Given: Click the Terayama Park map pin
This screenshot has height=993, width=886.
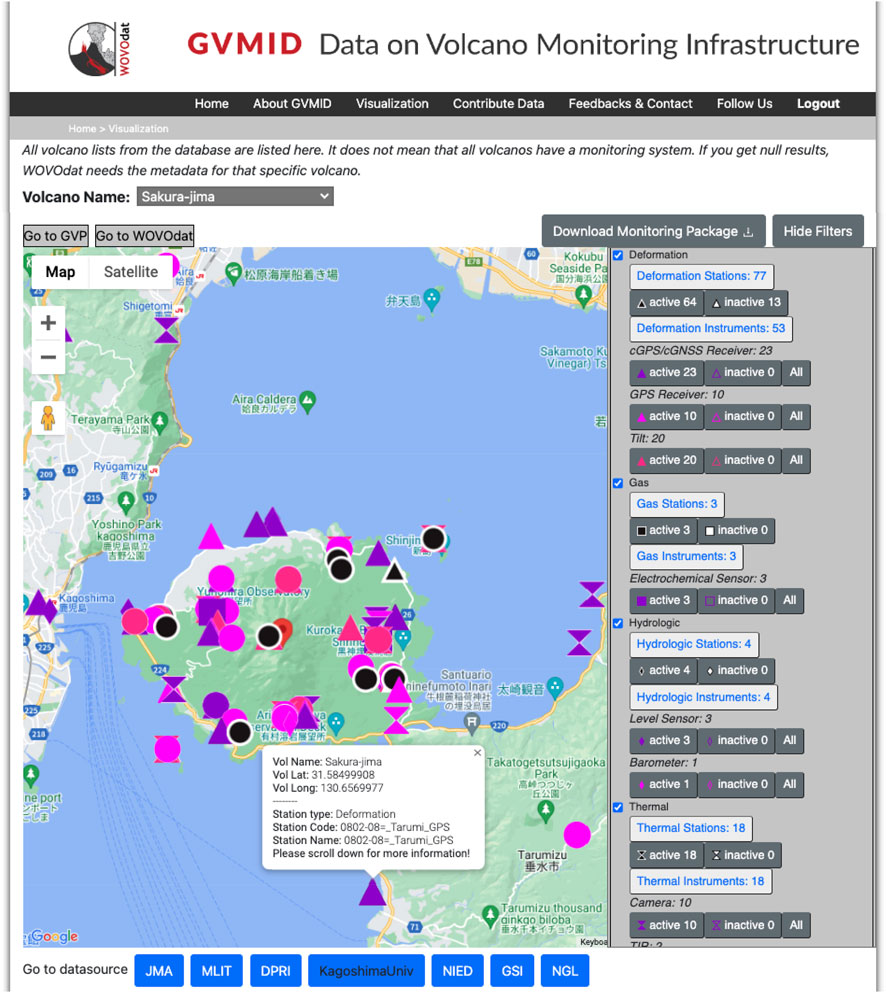Looking at the screenshot, I should (160, 422).
